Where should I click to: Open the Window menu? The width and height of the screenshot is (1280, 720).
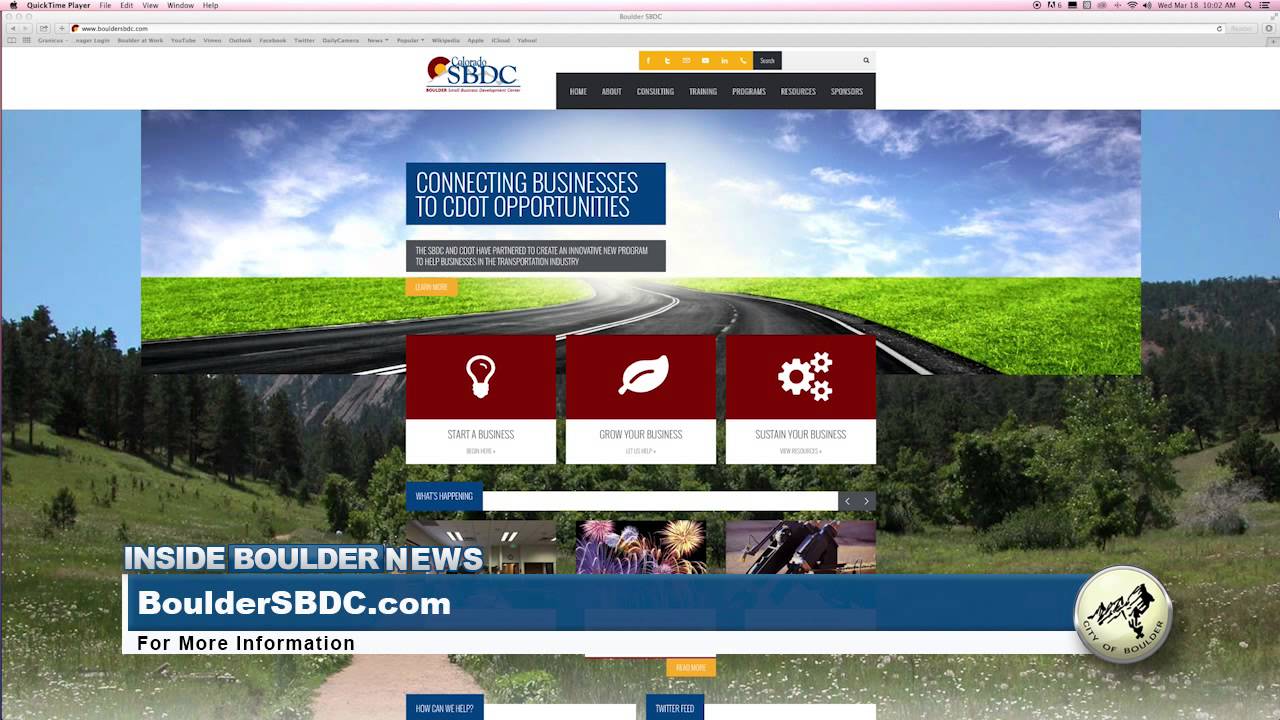click(x=181, y=5)
